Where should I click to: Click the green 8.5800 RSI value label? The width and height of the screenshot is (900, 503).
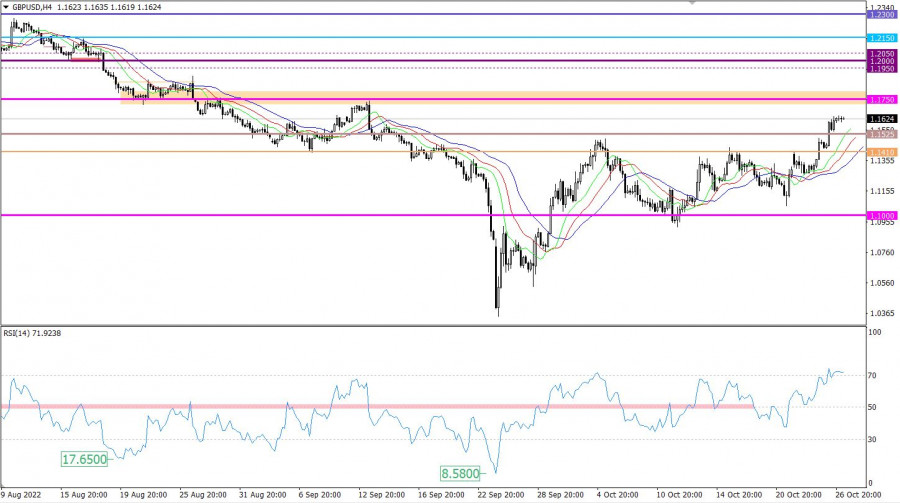point(460,471)
